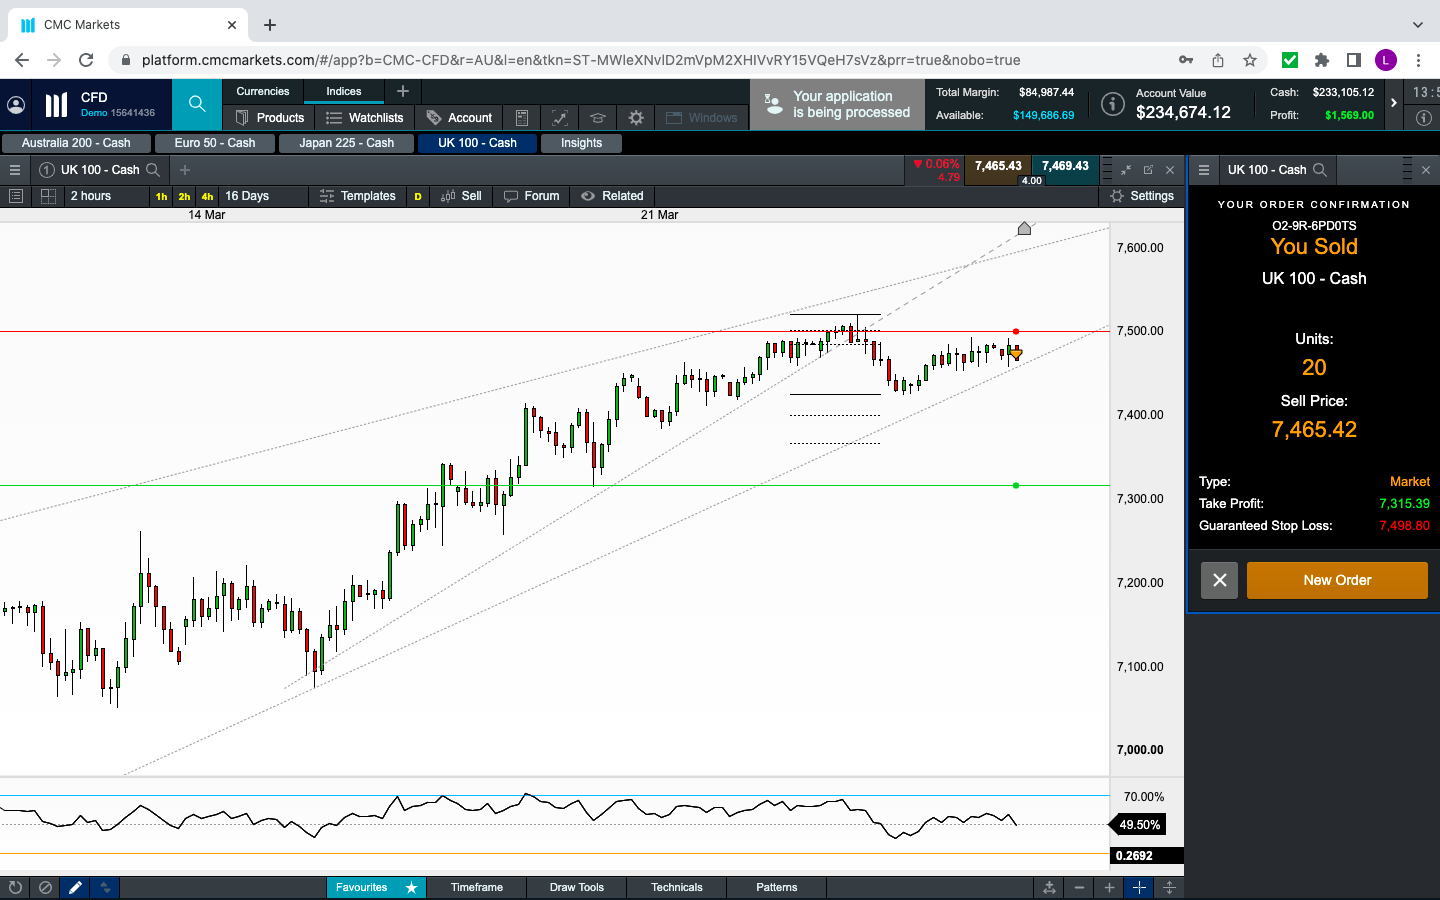Image resolution: width=1440 pixels, height=900 pixels.
Task: Pop out the chart window
Action: click(x=1148, y=170)
